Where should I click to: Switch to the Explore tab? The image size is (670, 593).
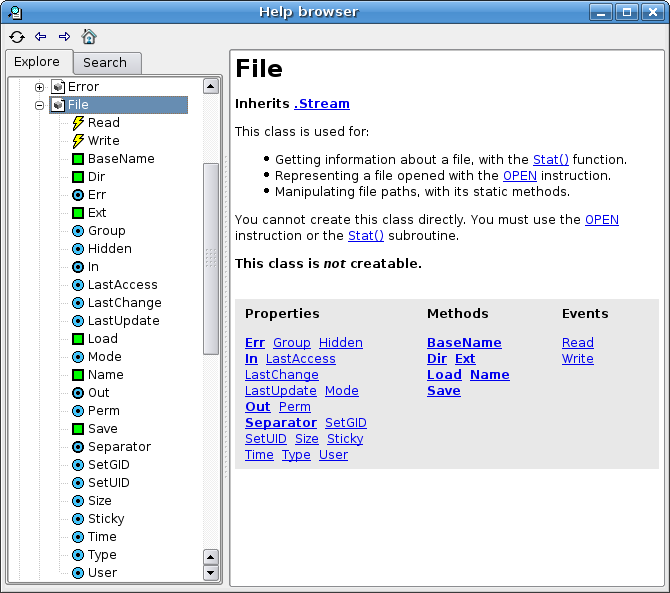point(37,62)
